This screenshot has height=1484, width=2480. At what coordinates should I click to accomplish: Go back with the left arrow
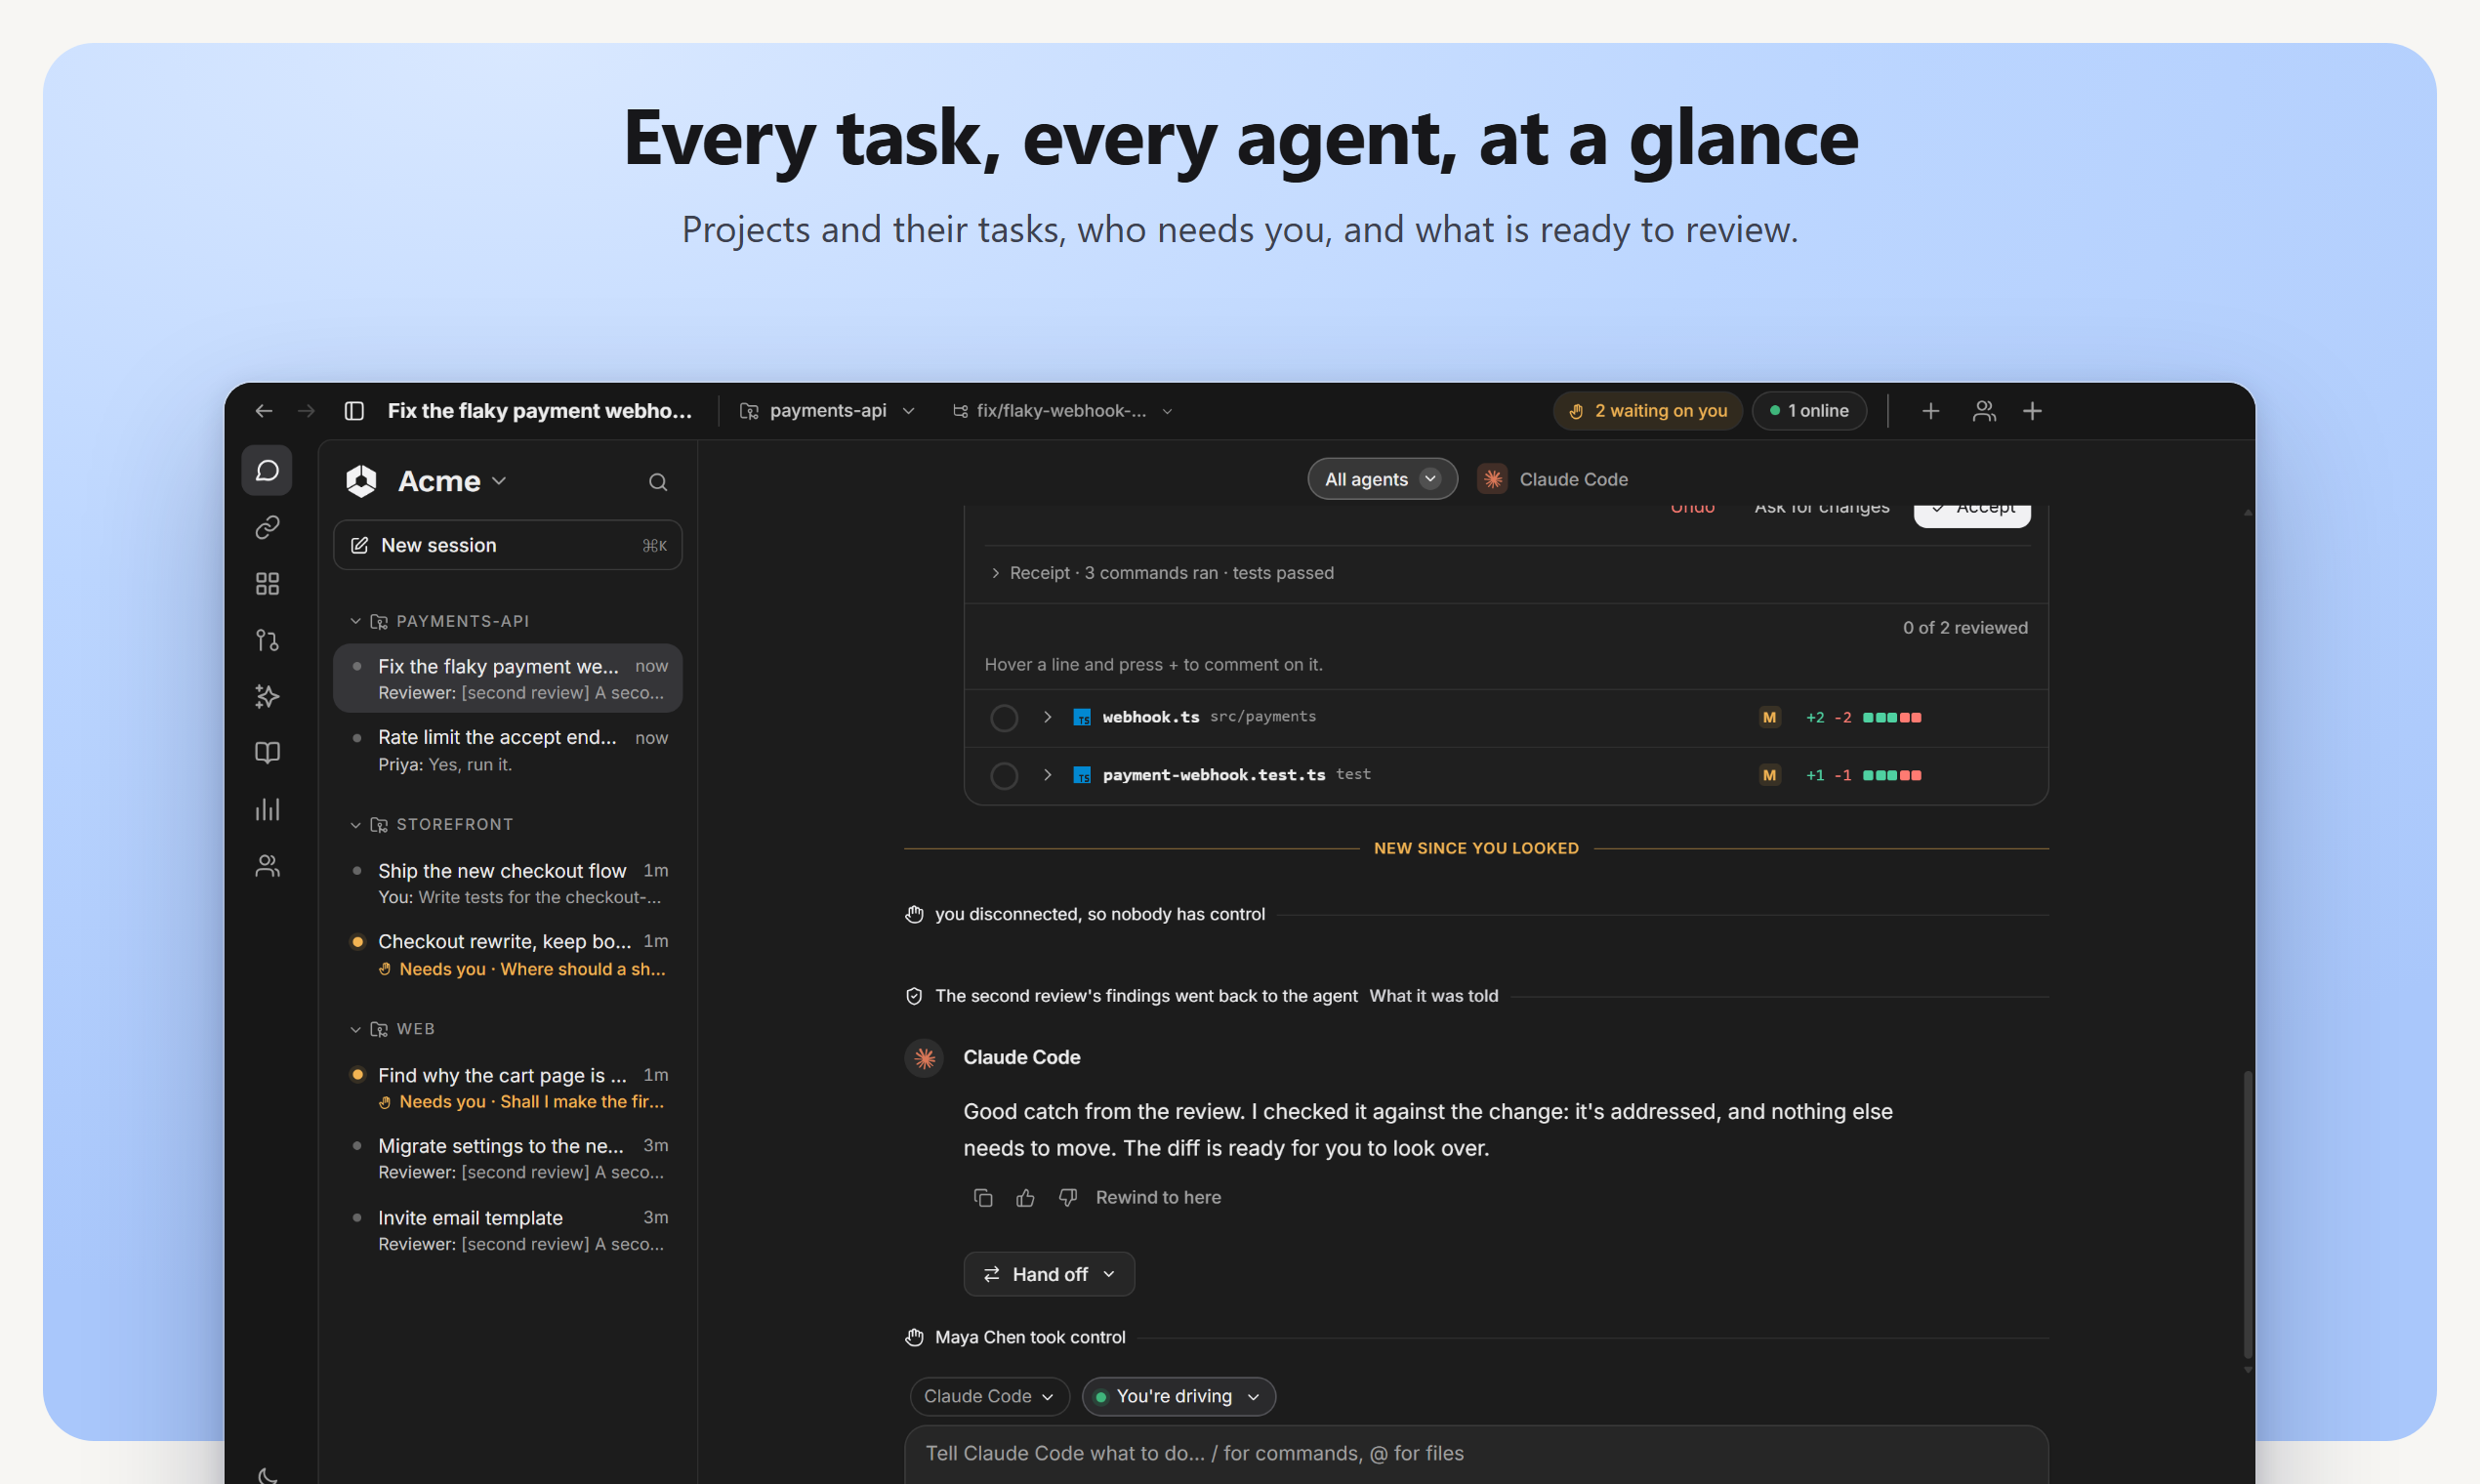tap(264, 411)
